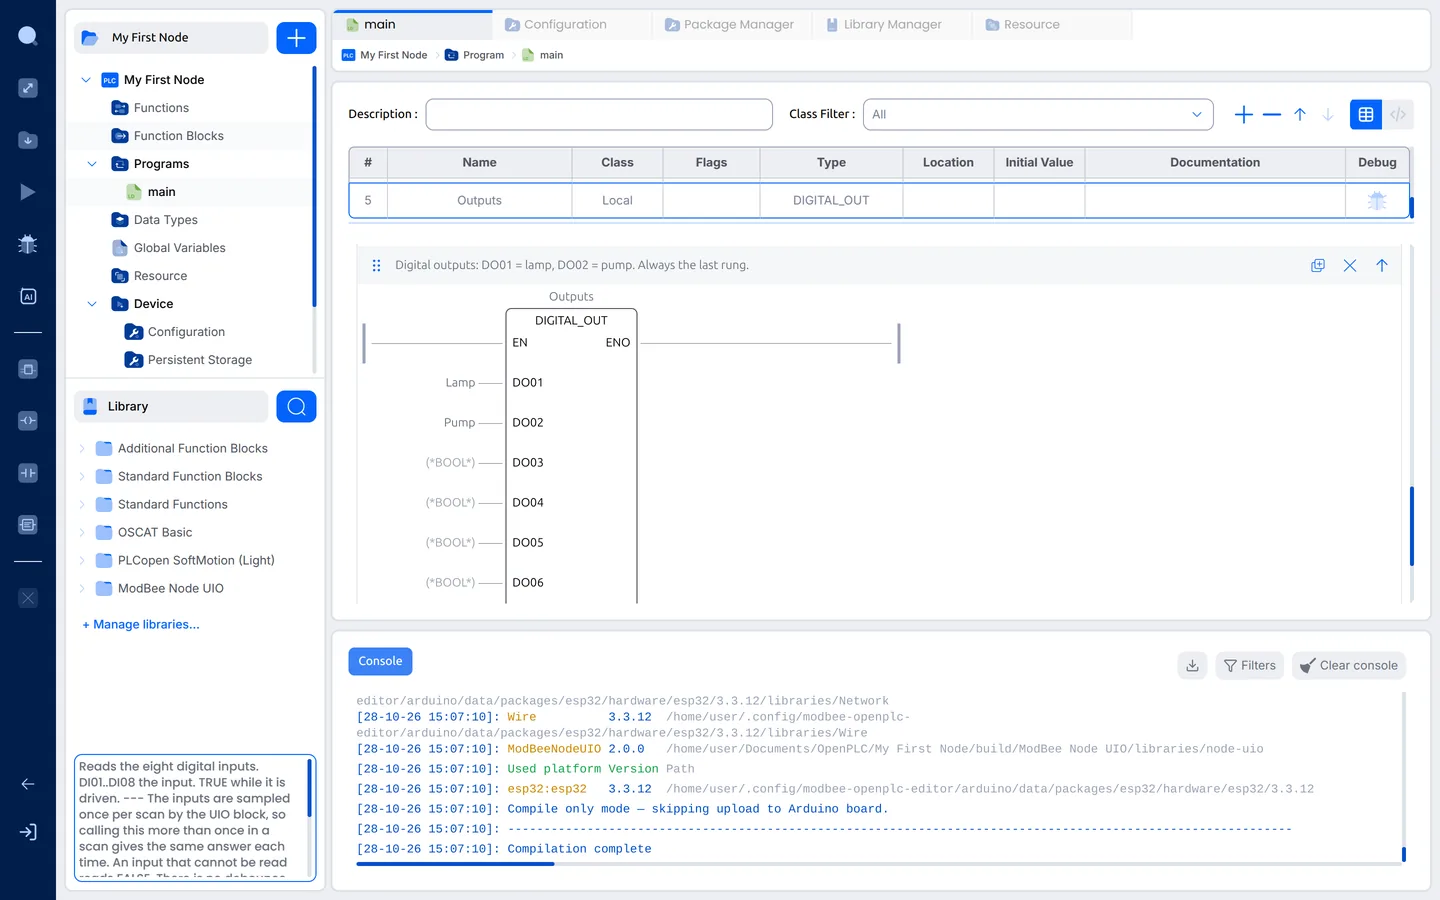Screen dimensions: 1440x900
Task: Remove the selected variable with the minus icon
Action: tap(1272, 115)
